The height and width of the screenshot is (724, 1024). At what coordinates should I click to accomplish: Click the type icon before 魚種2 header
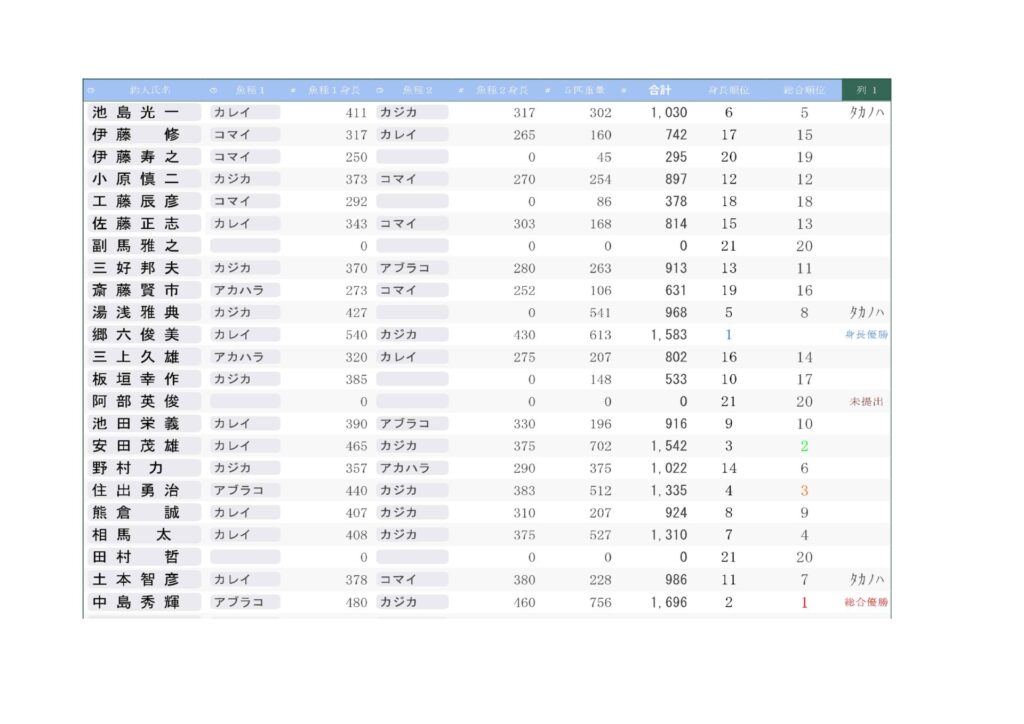click(380, 91)
